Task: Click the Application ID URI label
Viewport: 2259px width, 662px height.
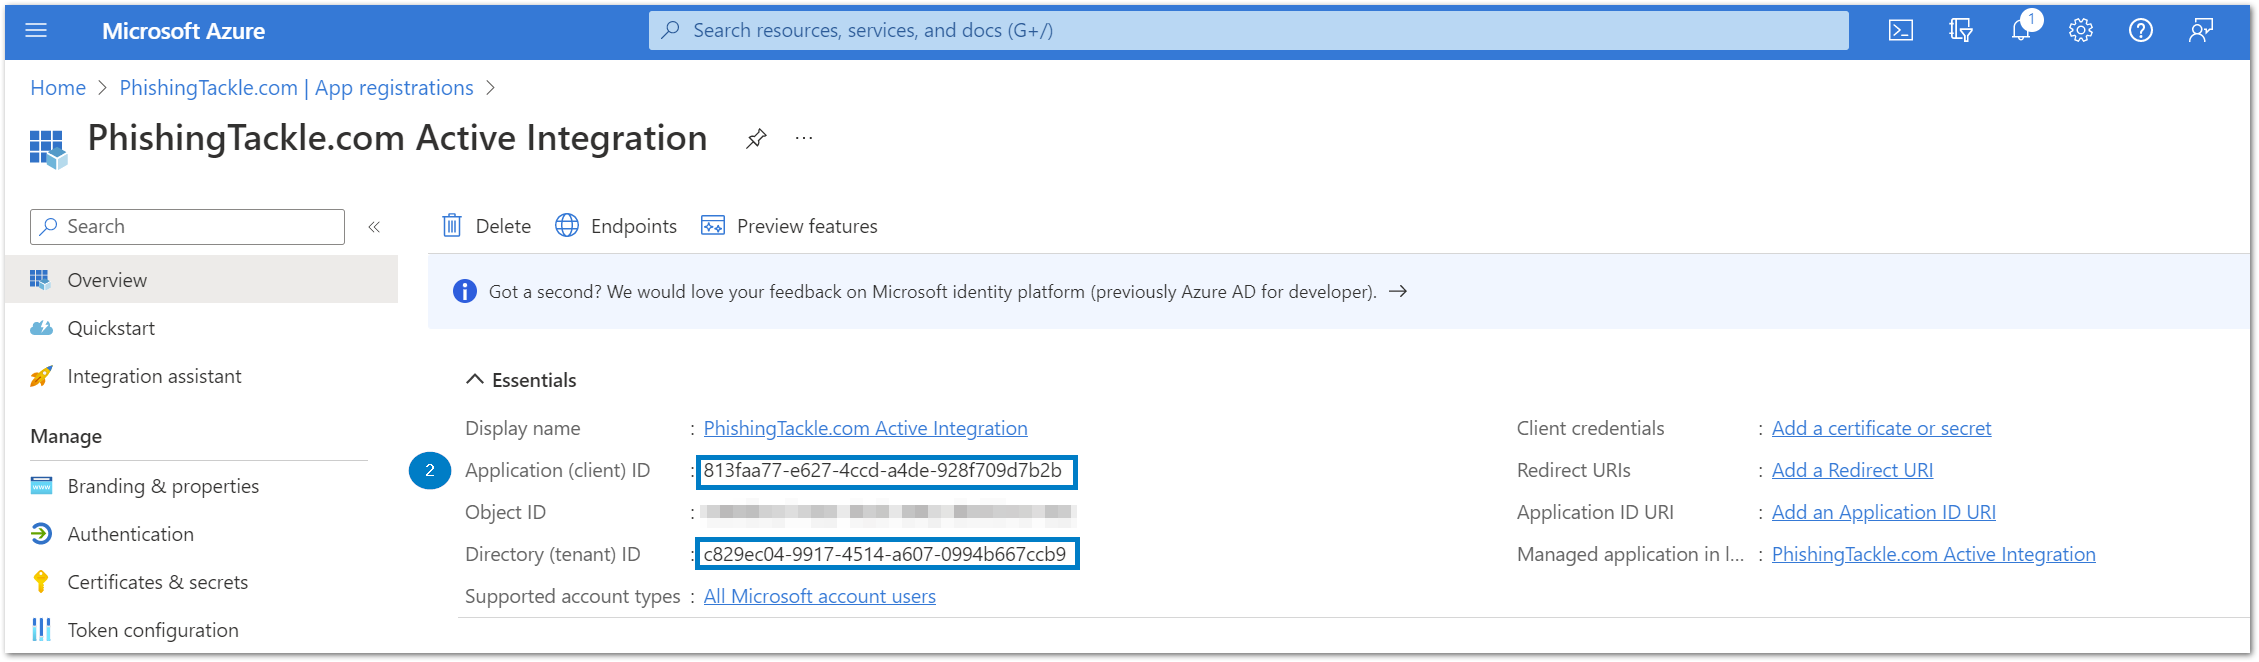Action: click(1594, 512)
